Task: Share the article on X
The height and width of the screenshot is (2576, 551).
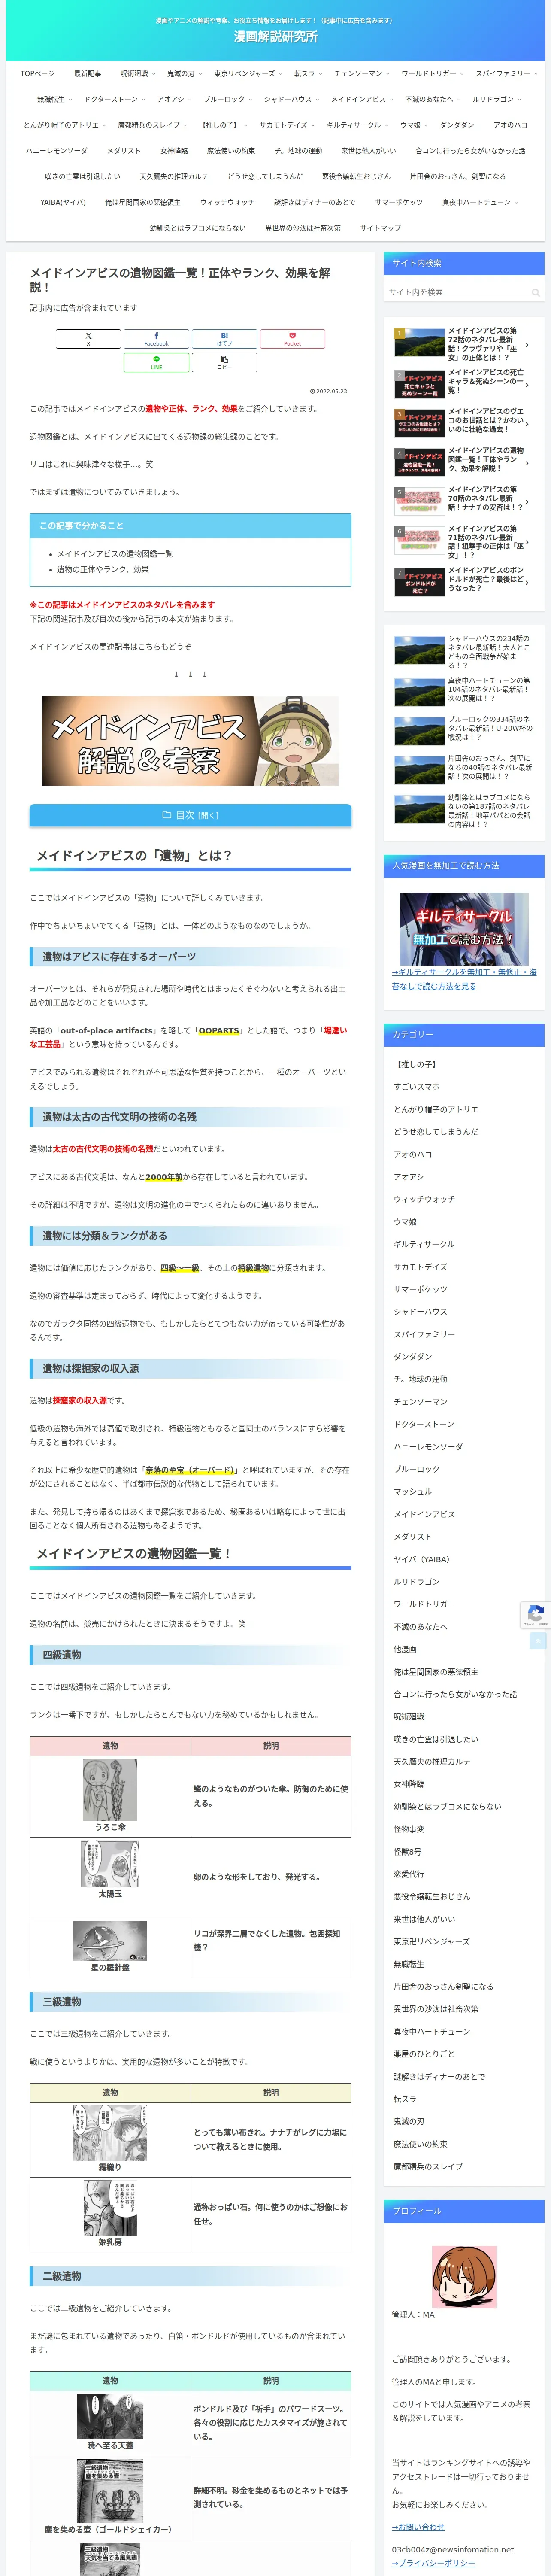Action: pyautogui.click(x=88, y=339)
